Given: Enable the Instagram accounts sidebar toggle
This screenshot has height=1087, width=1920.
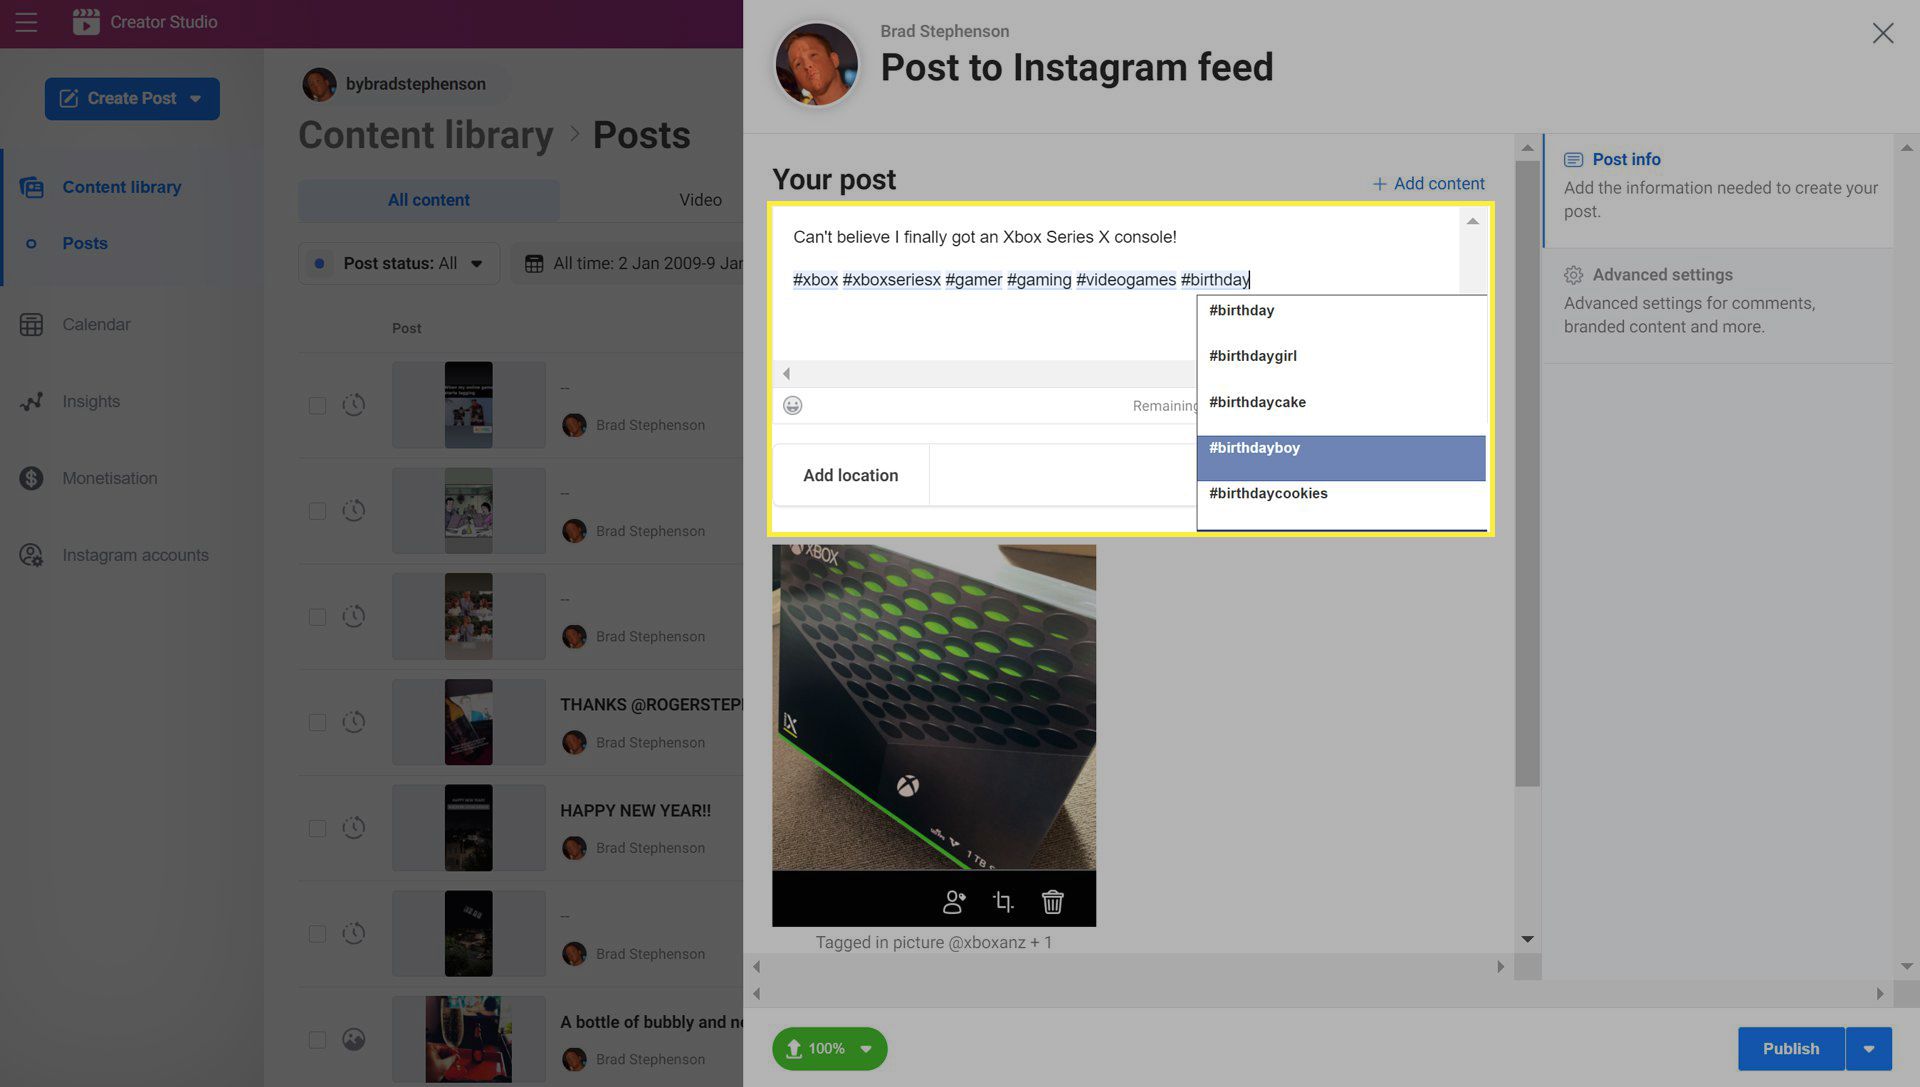Looking at the screenshot, I should [135, 554].
